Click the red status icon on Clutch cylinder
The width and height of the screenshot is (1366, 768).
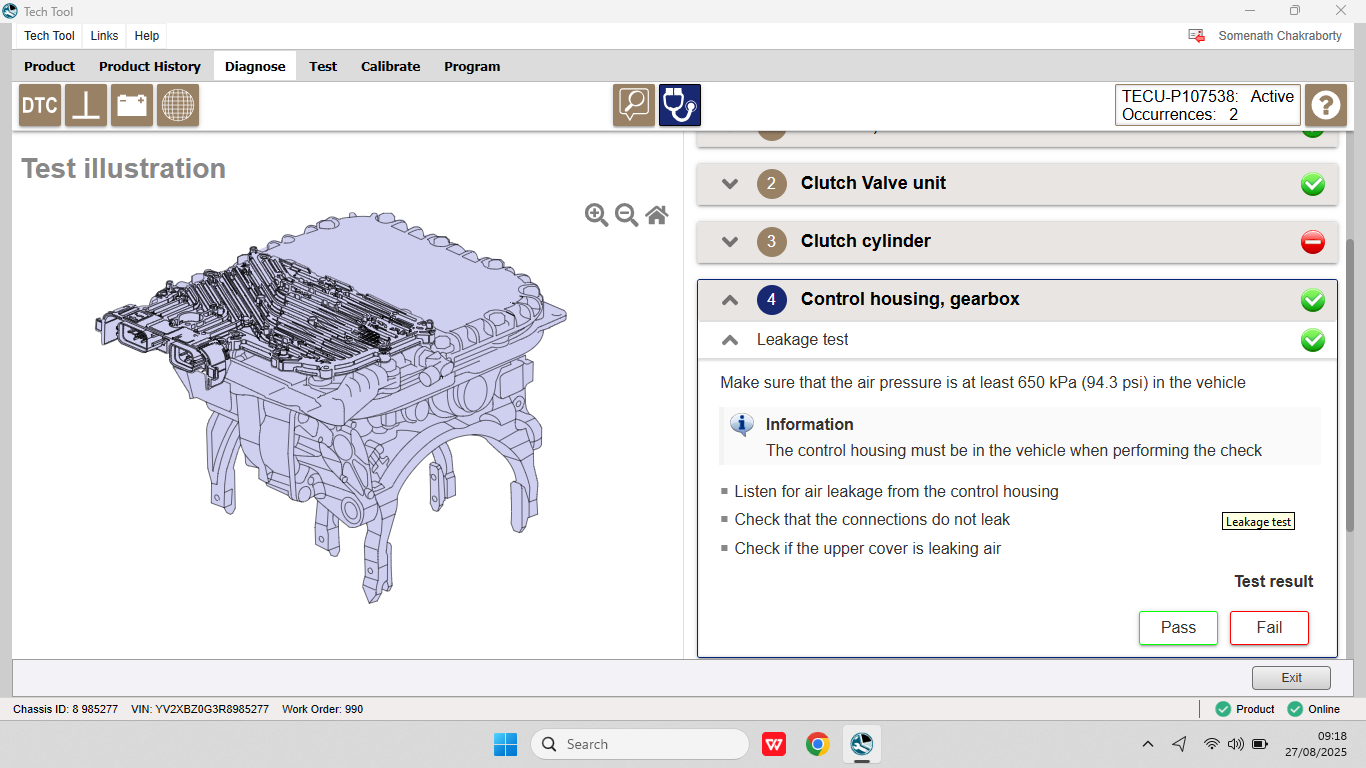point(1313,242)
